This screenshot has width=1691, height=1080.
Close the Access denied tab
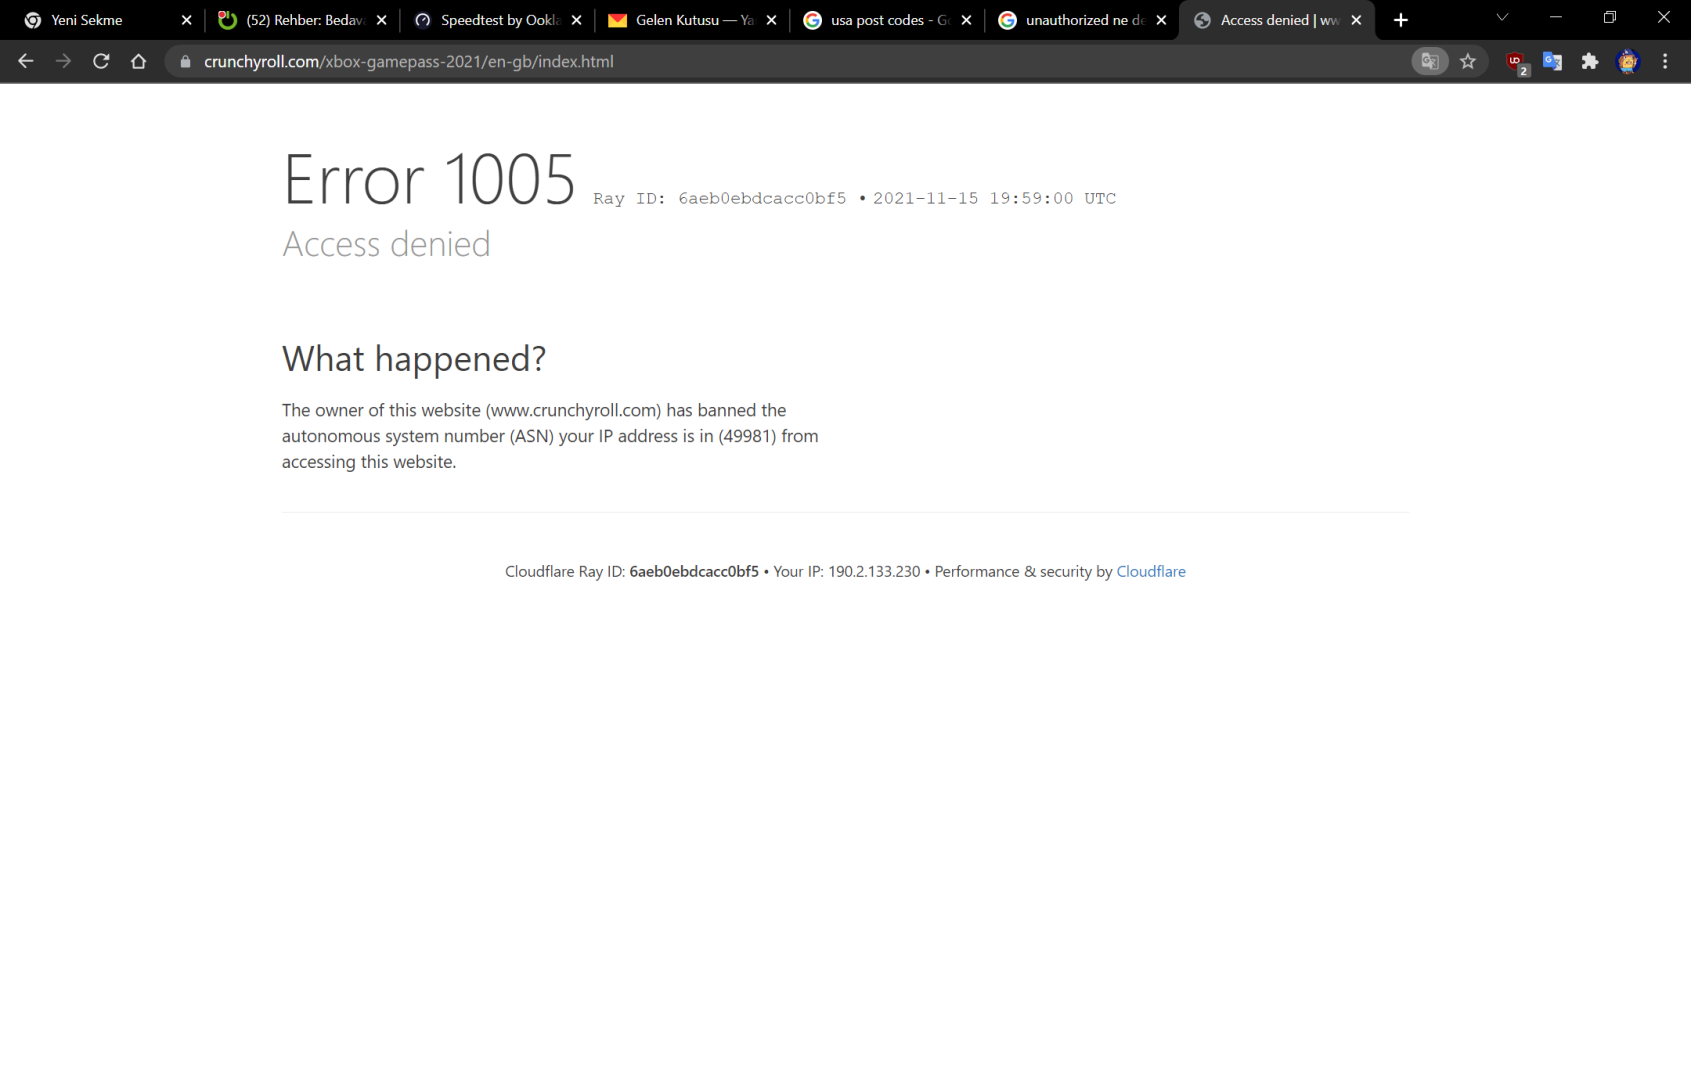click(x=1356, y=20)
